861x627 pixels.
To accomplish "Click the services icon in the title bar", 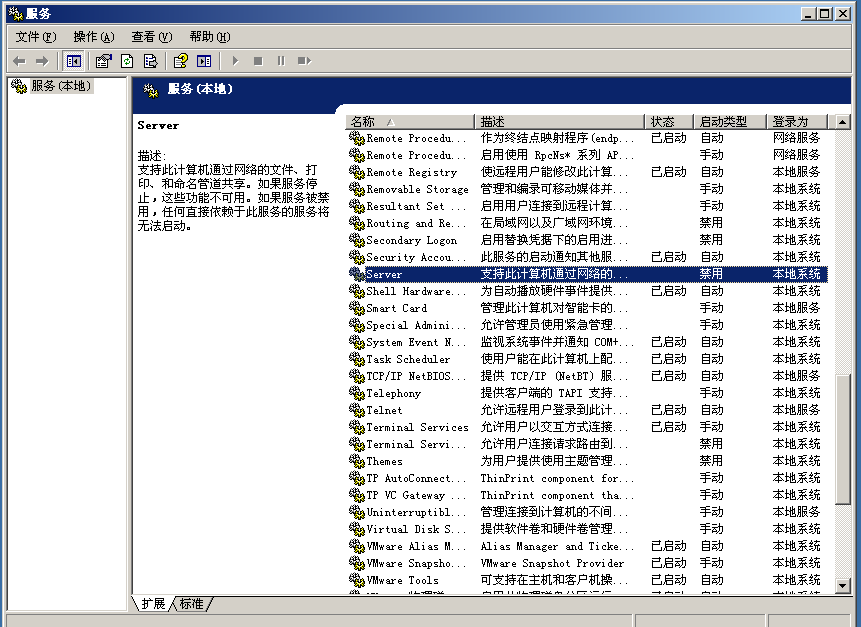I will (16, 13).
